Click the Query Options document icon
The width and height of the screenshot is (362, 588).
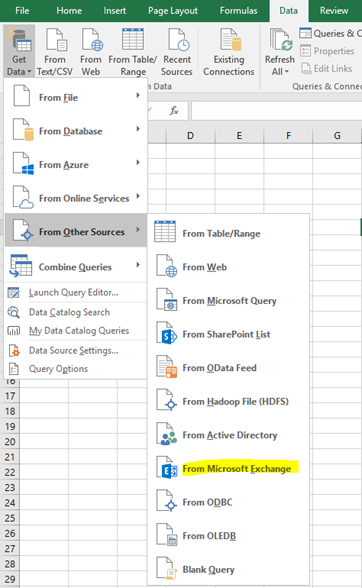click(x=14, y=369)
